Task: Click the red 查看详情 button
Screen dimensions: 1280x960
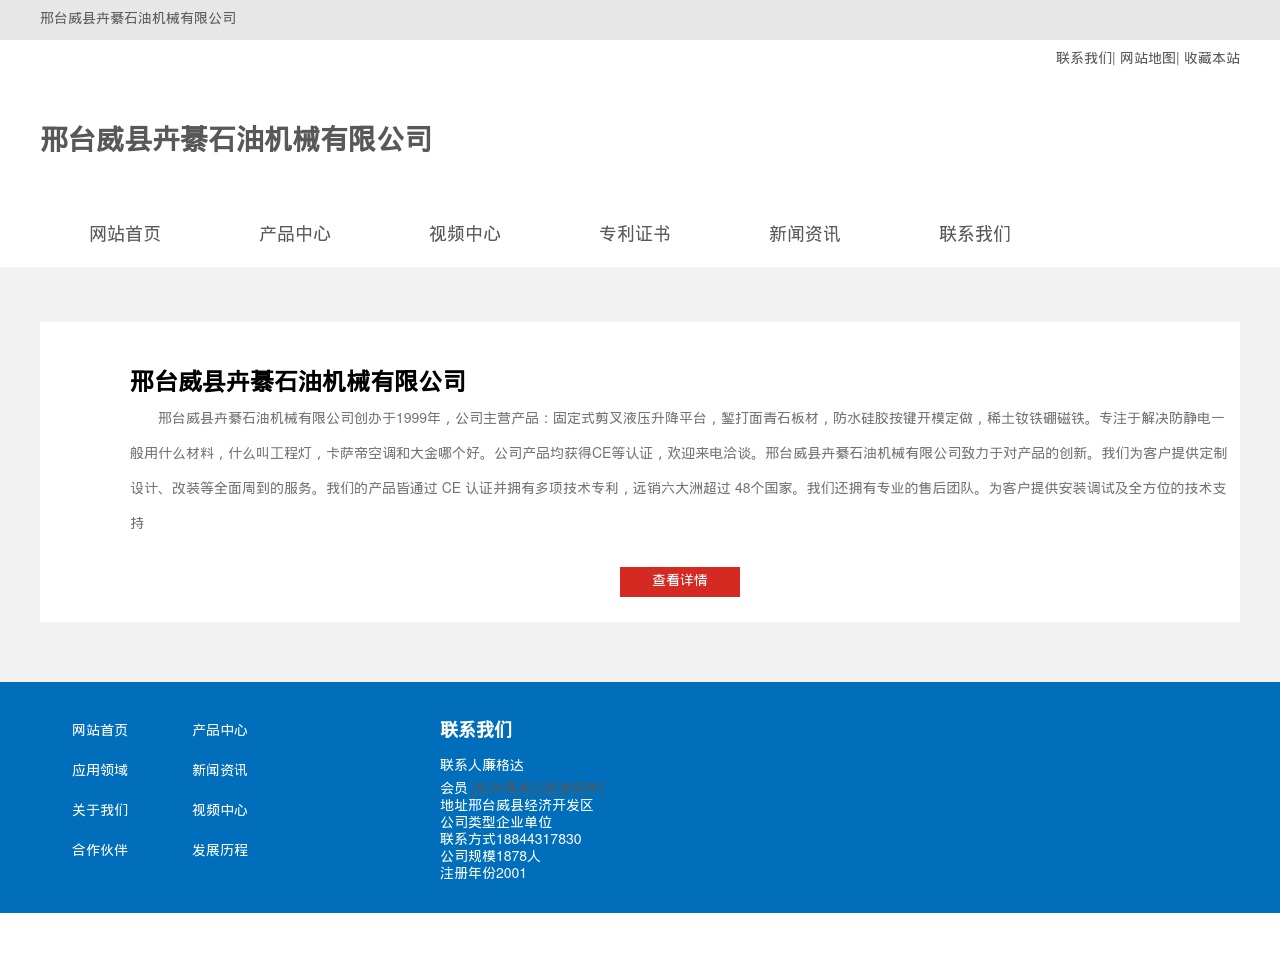Action: [680, 582]
